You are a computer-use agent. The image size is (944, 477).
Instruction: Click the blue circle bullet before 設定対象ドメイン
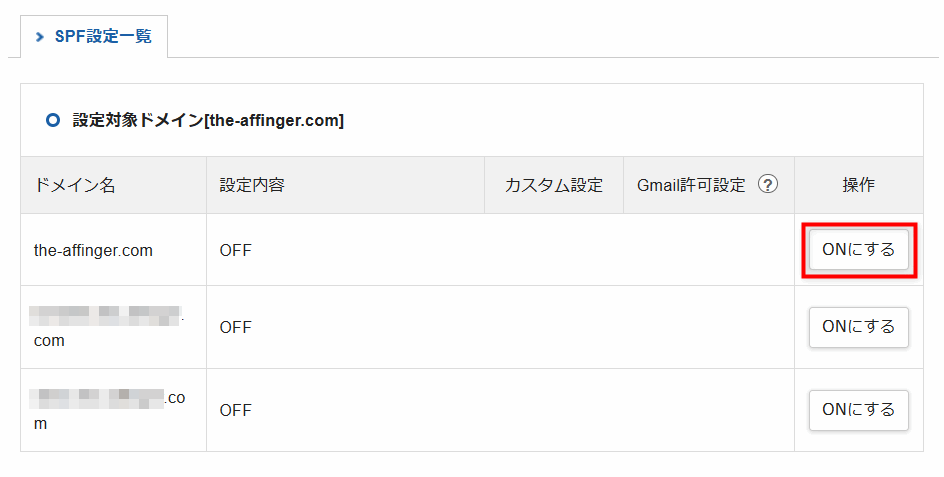pos(53,120)
